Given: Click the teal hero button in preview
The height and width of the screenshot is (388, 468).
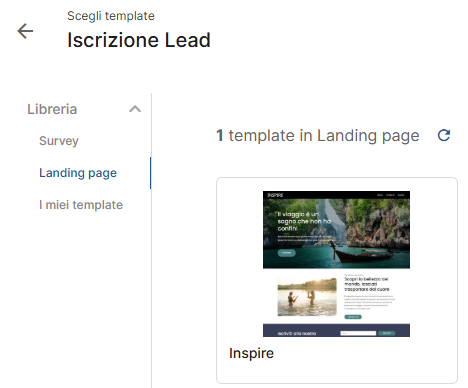Looking at the screenshot, I should pos(287,253).
